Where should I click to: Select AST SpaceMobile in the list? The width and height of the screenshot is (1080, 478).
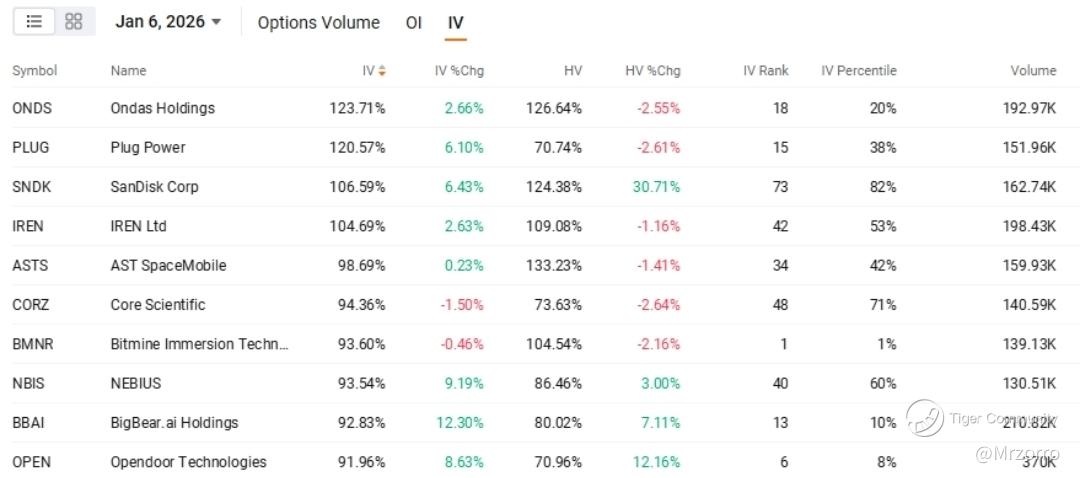click(168, 265)
